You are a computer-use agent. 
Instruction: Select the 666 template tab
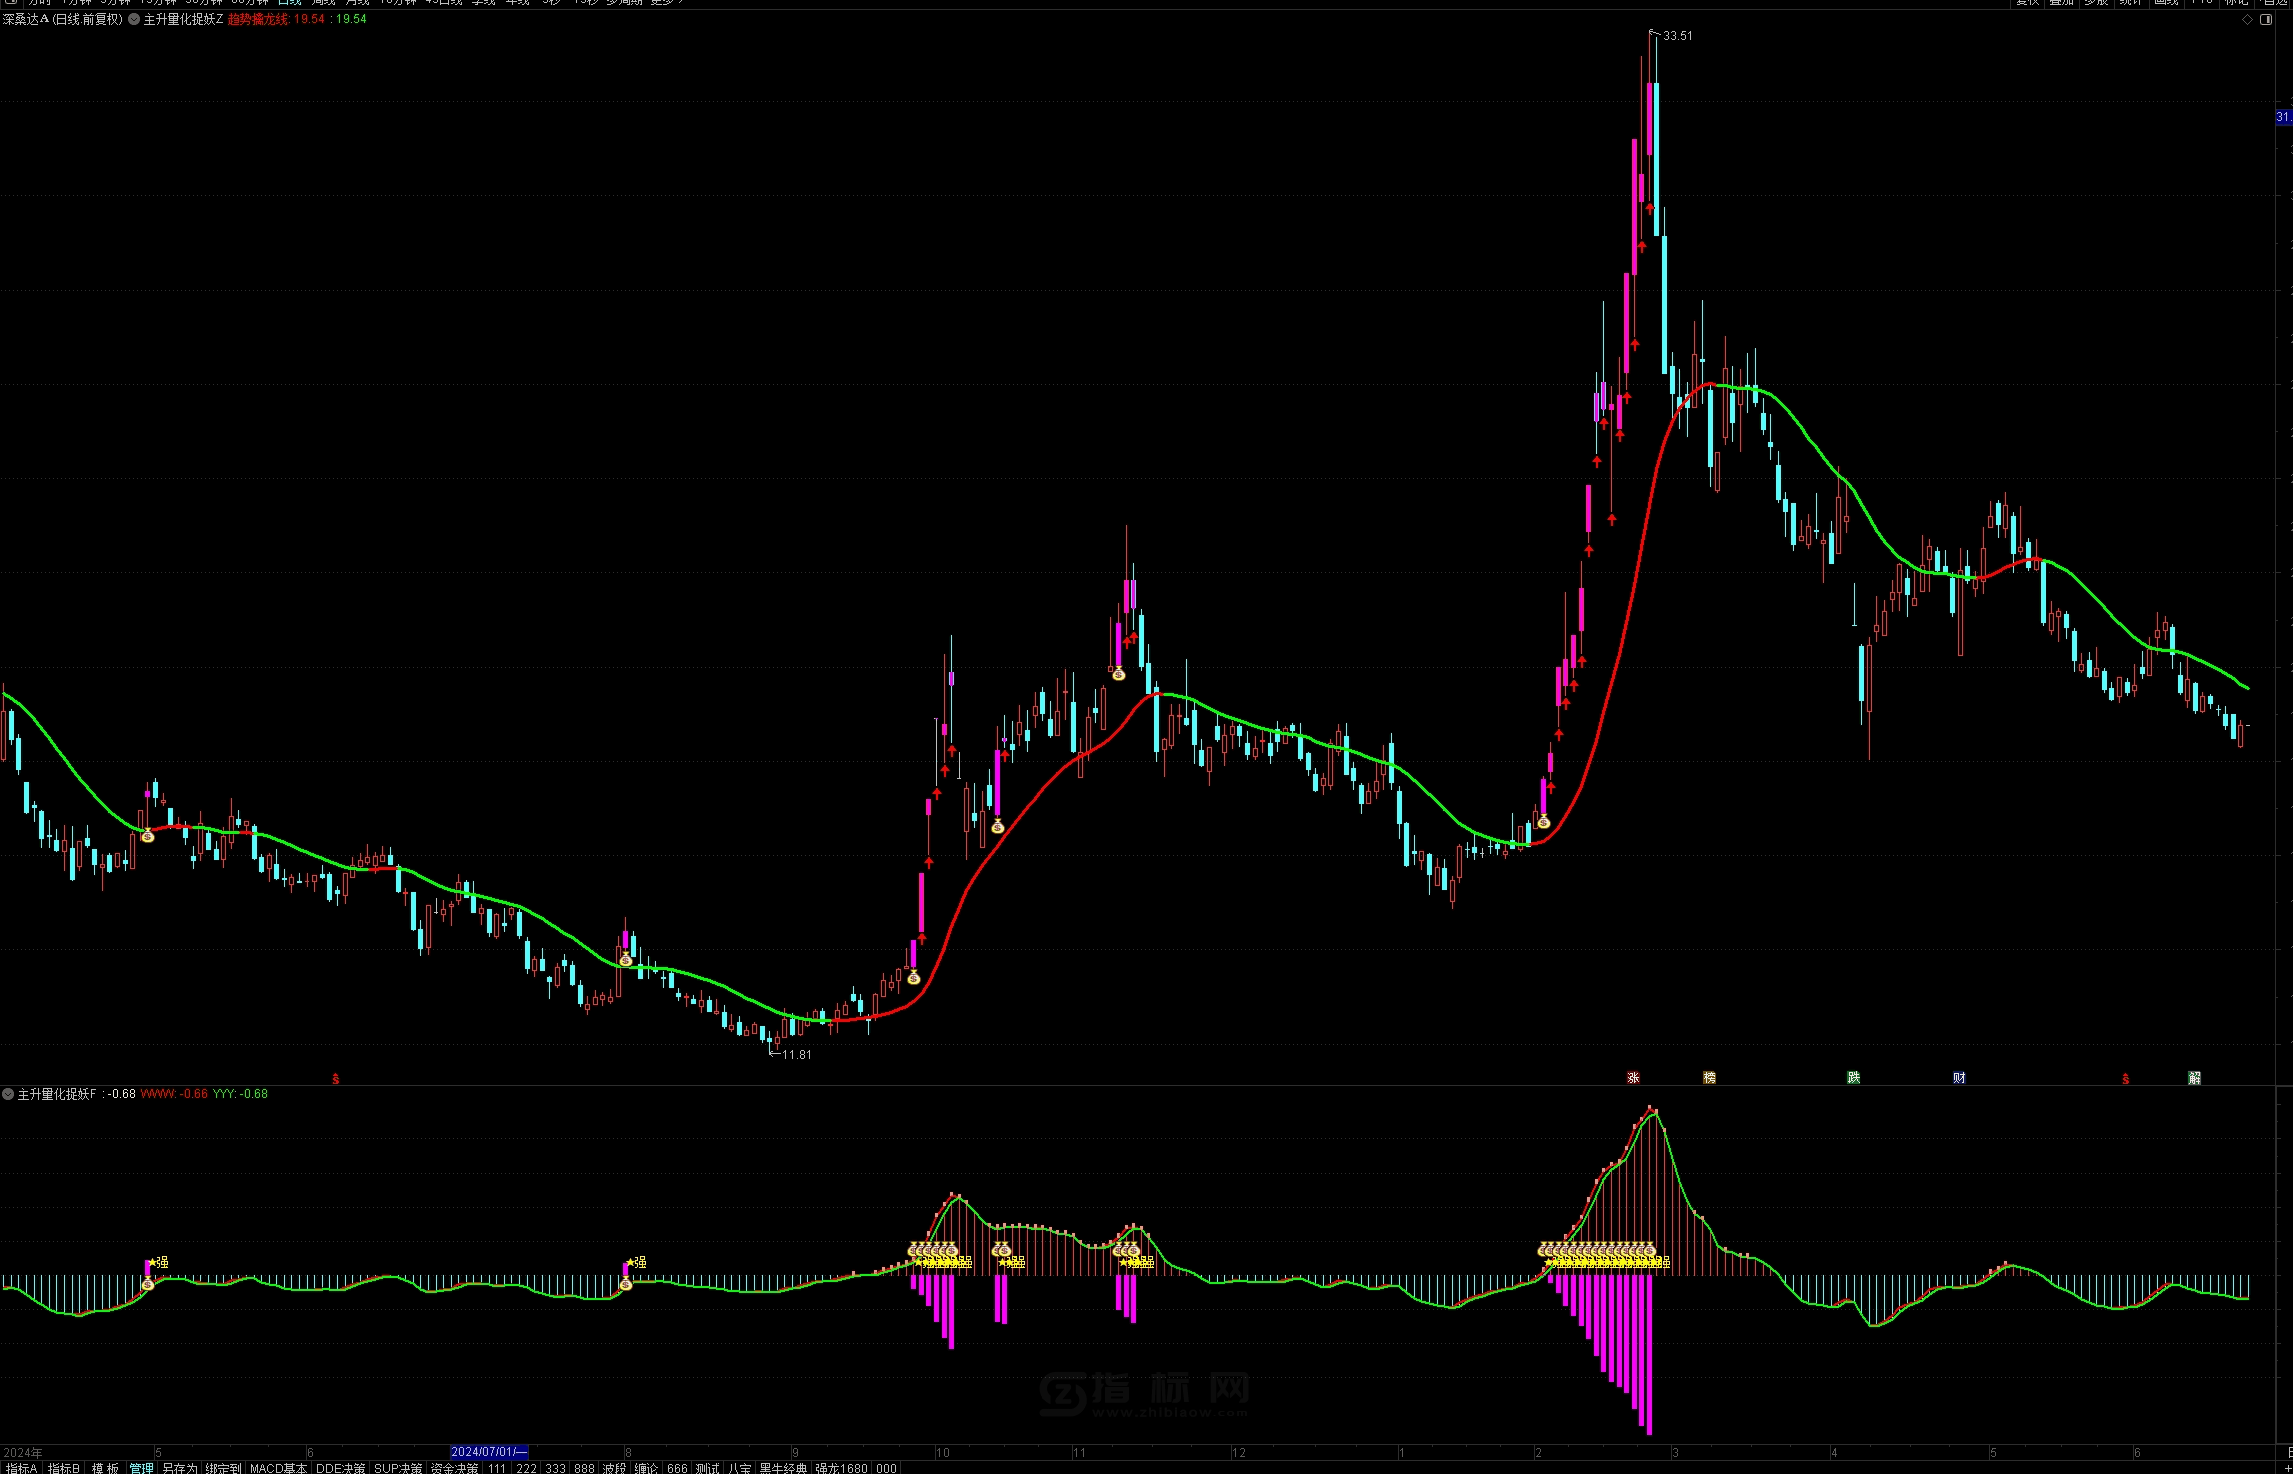click(x=677, y=1468)
